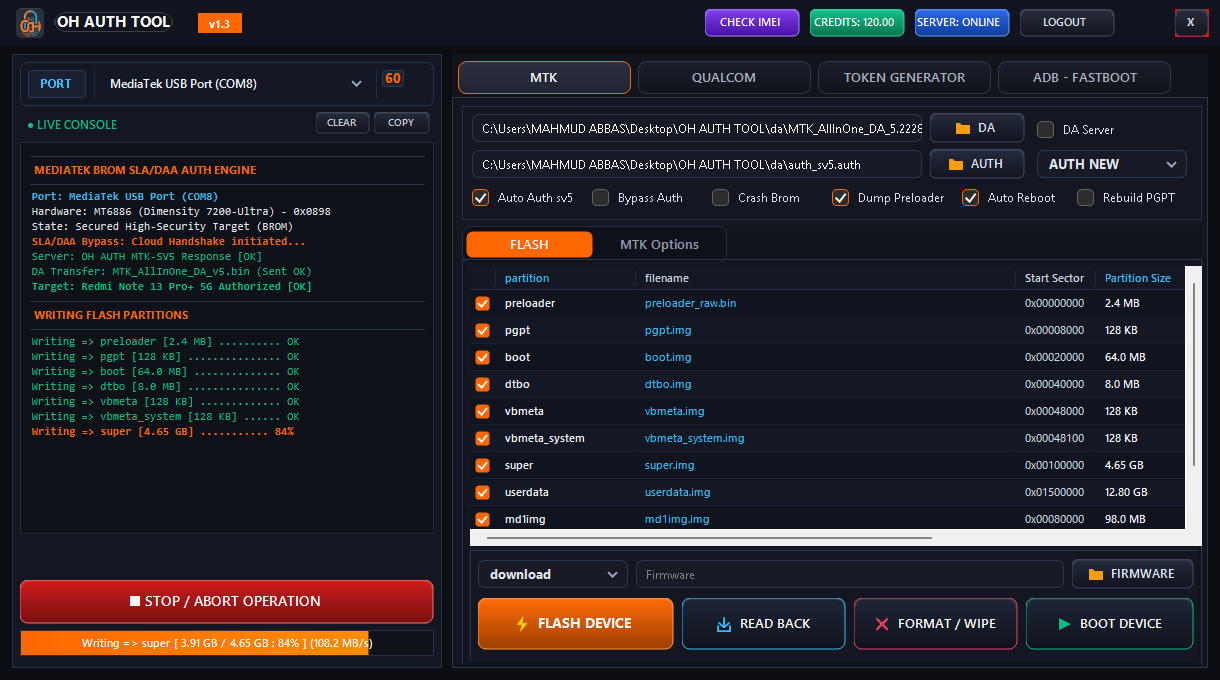Click the preloader_raw.bin filename cell
Screen dimensions: 1220x680
coord(690,303)
